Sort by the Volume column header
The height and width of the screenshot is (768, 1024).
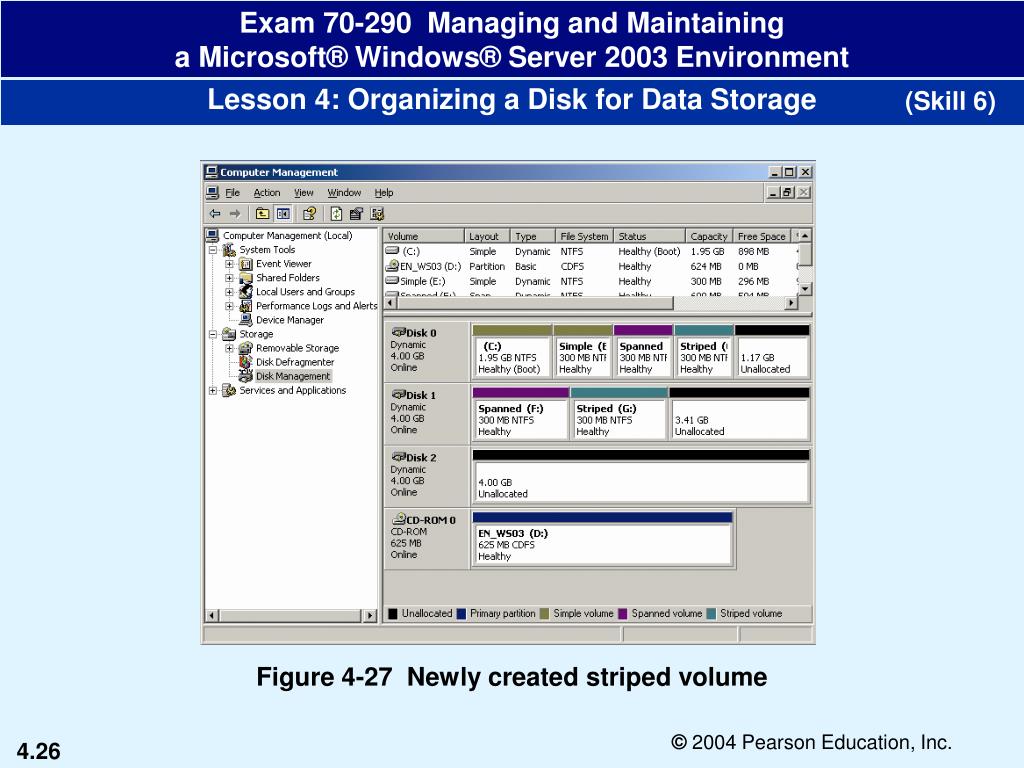coord(424,236)
